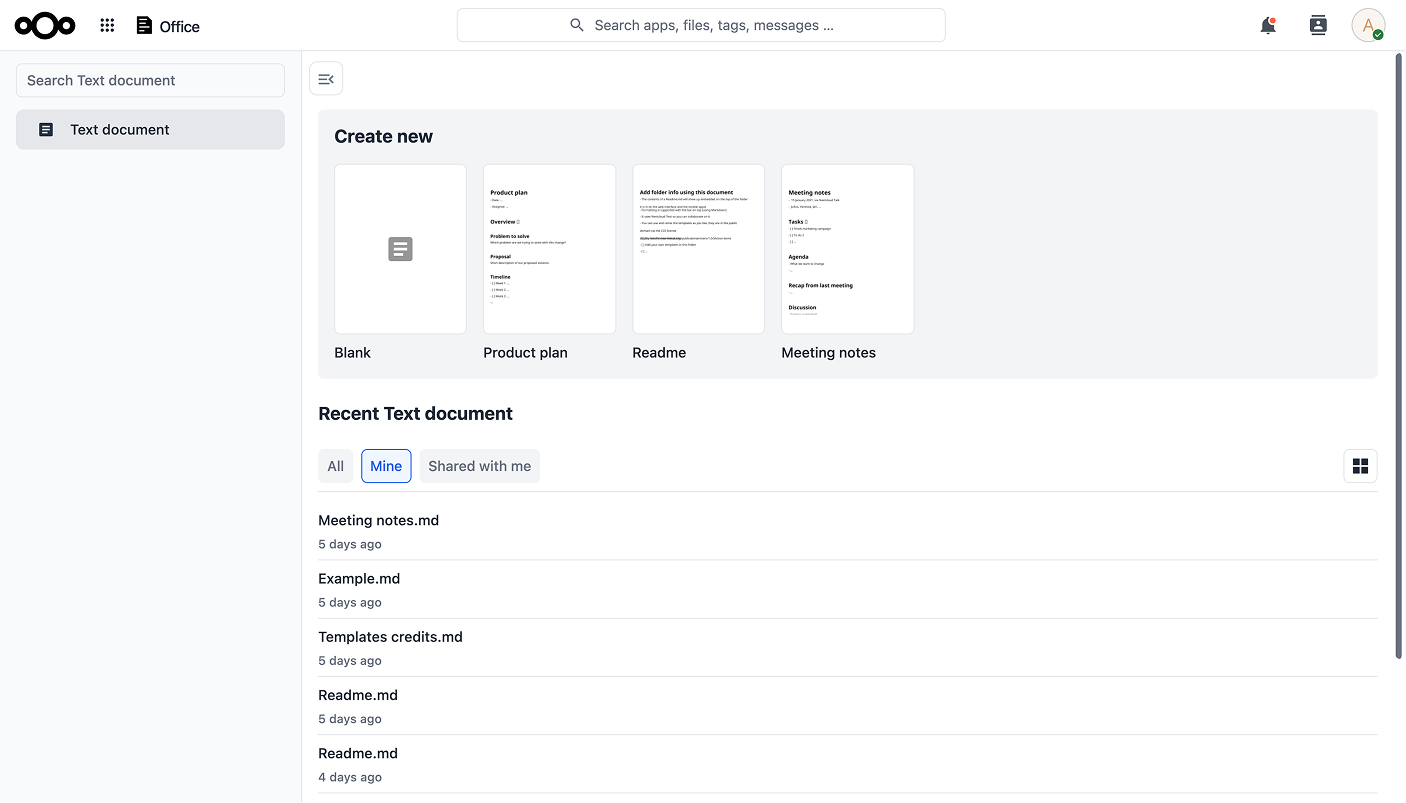1406x803 pixels.
Task: Click the Blank label under the template
Action: [352, 353]
